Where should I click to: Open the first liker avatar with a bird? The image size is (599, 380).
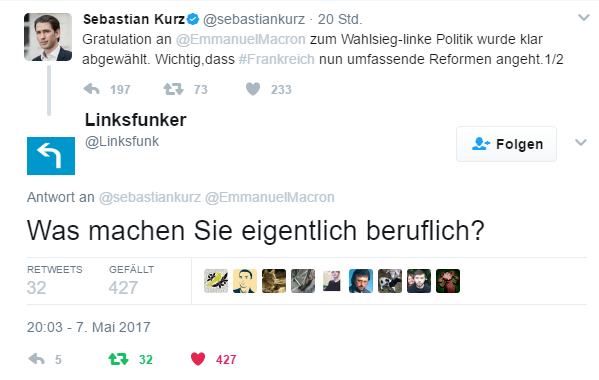[216, 281]
